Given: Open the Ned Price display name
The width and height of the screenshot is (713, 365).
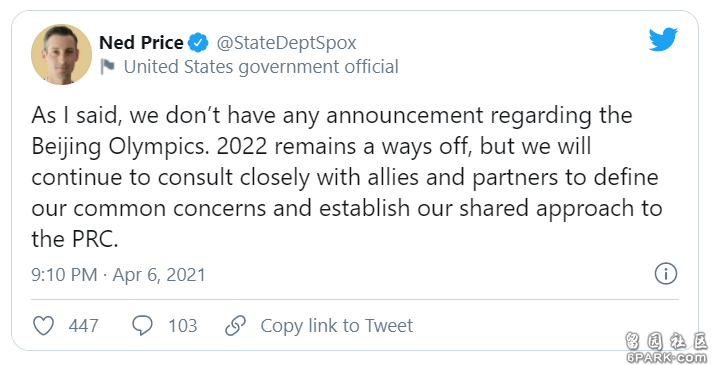Looking at the screenshot, I should [141, 43].
